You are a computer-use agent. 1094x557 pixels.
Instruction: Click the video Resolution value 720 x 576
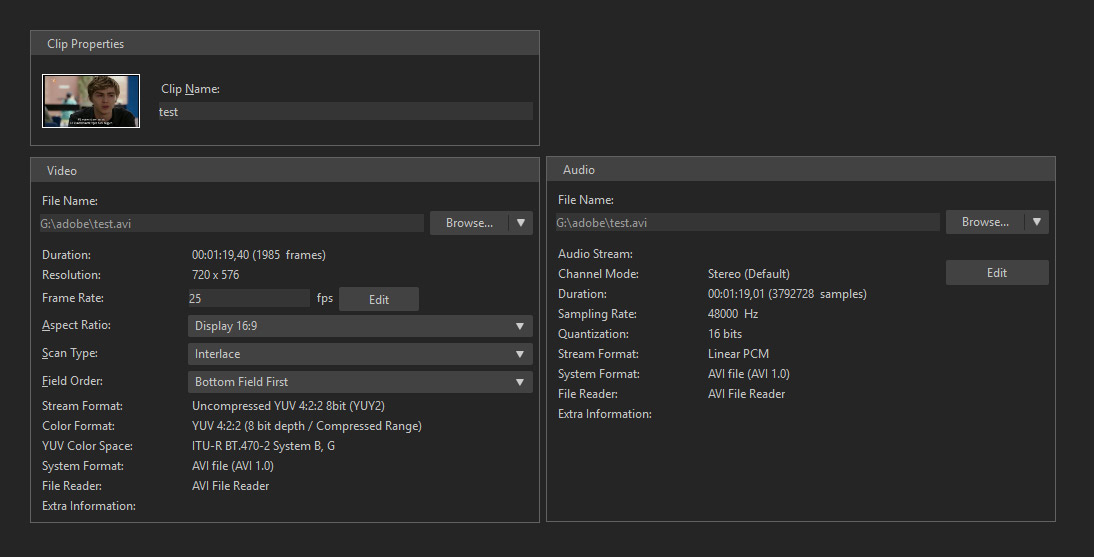(215, 275)
